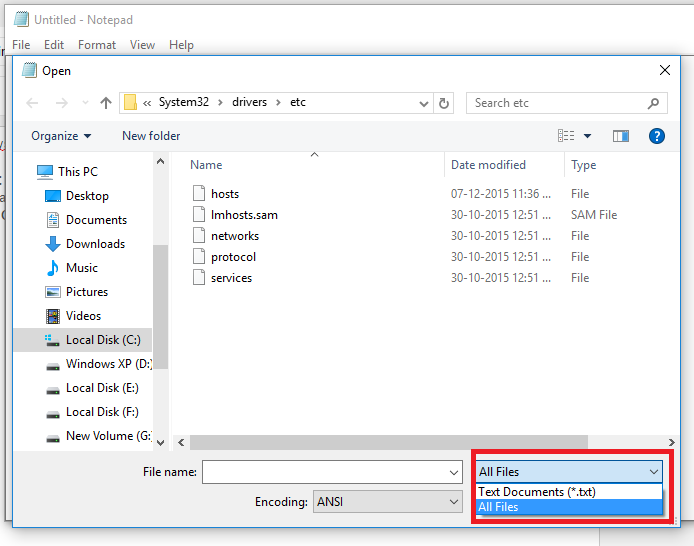This screenshot has height=546, width=694.
Task: Click the Back navigation arrow
Action: pos(32,103)
